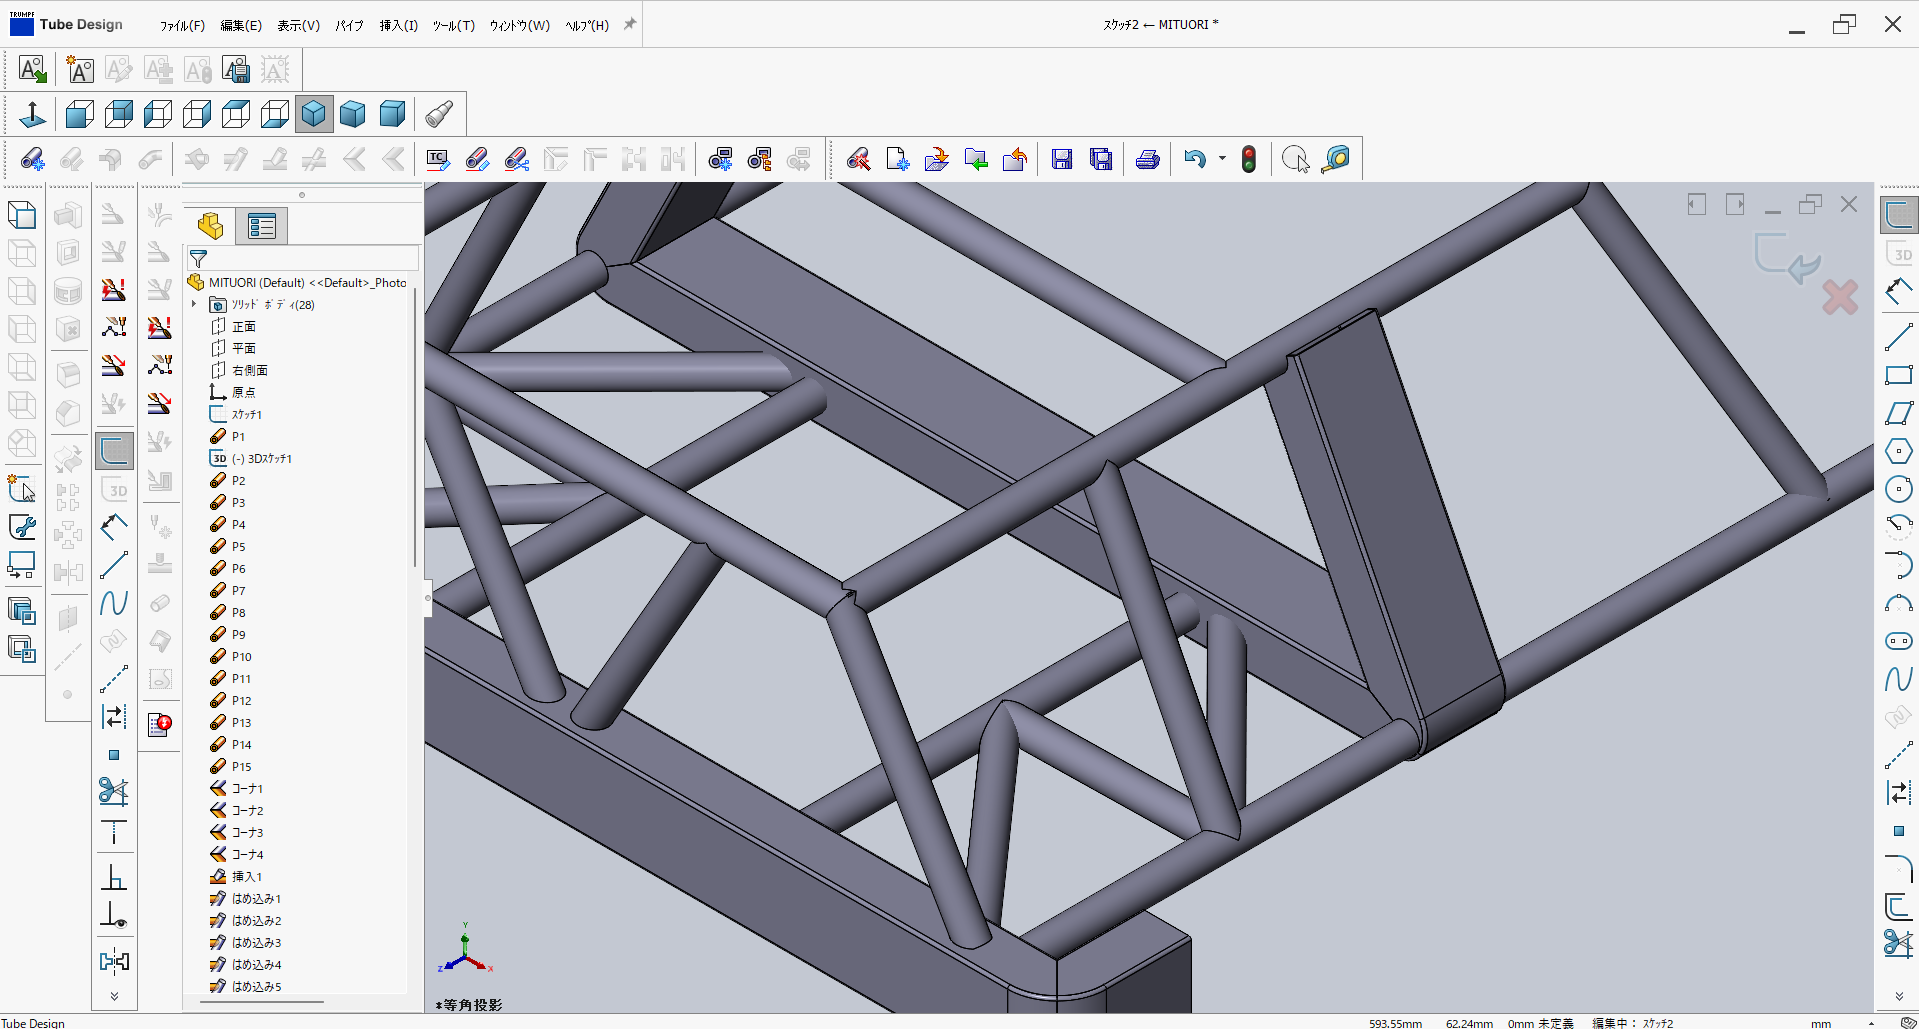1919x1029 pixels.
Task: Select pipe P15 in the tree
Action: pyautogui.click(x=241, y=766)
